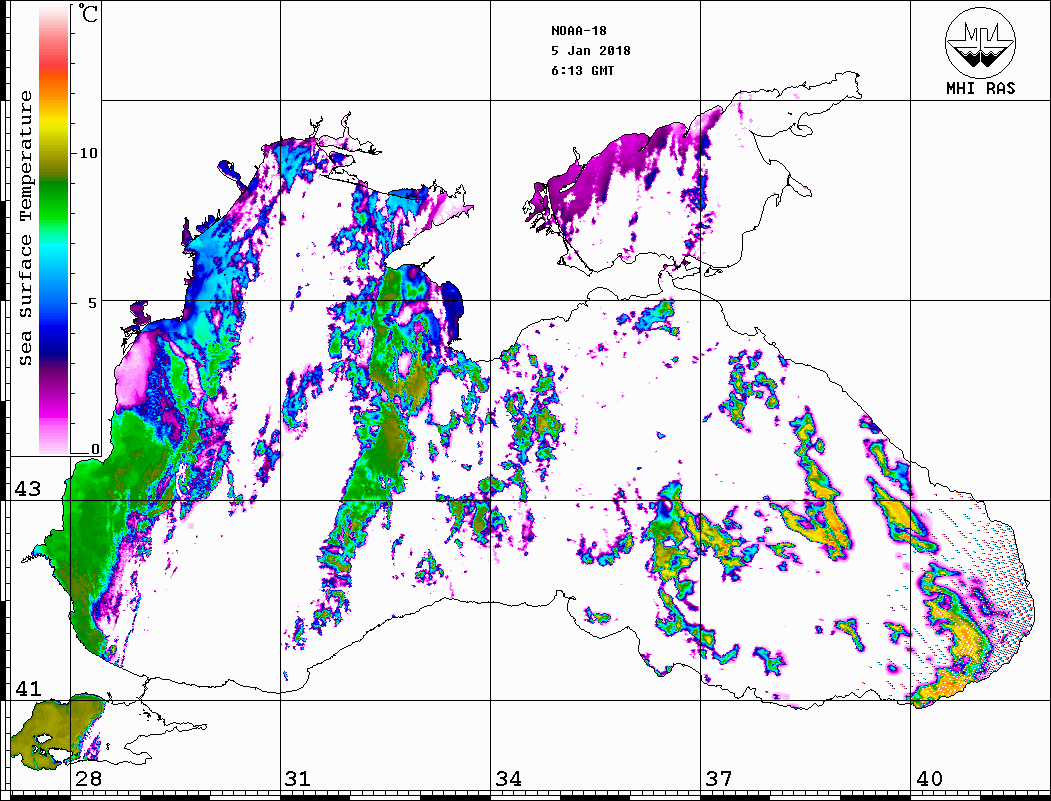
Task: Click the MHI RAS logo emblem
Action: (981, 42)
